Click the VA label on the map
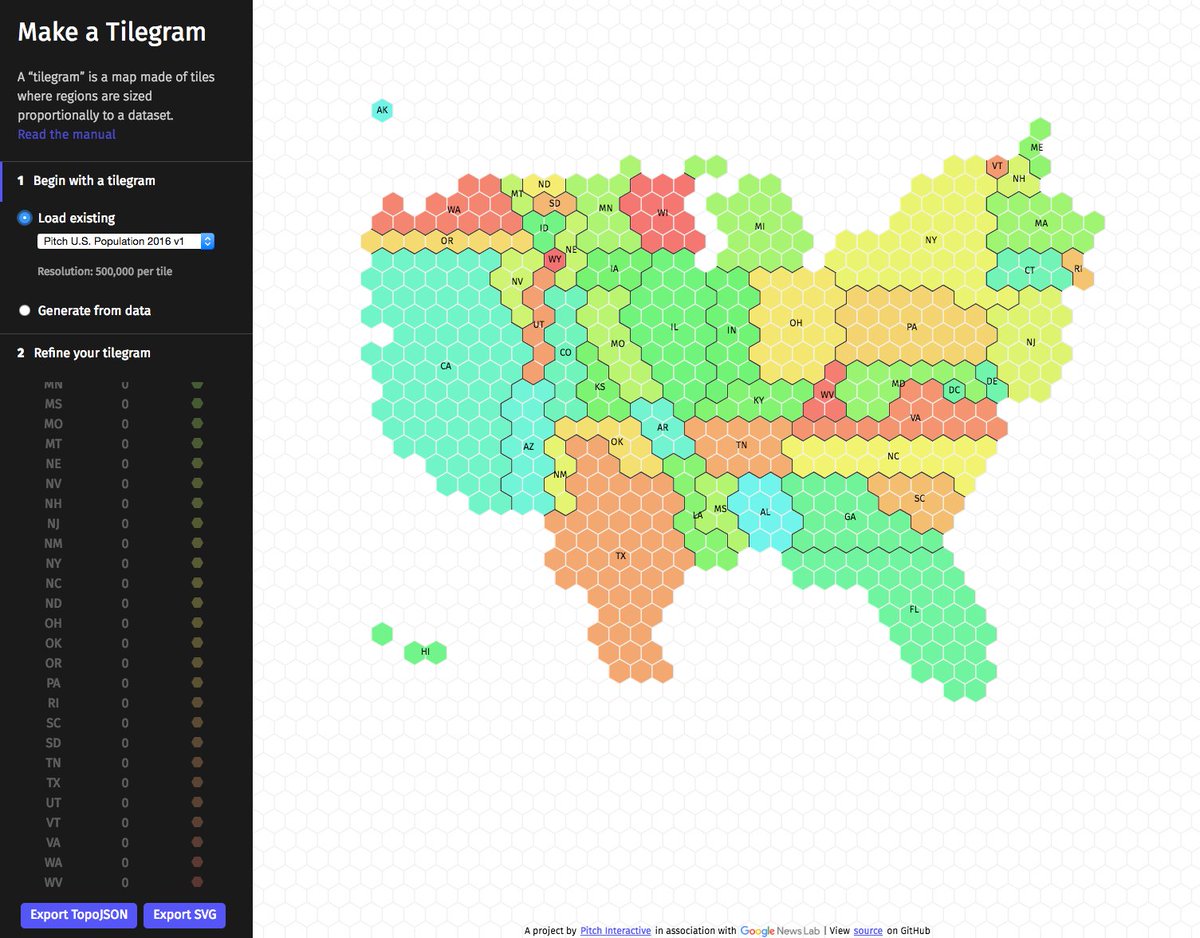The image size is (1200, 938). 916,418
